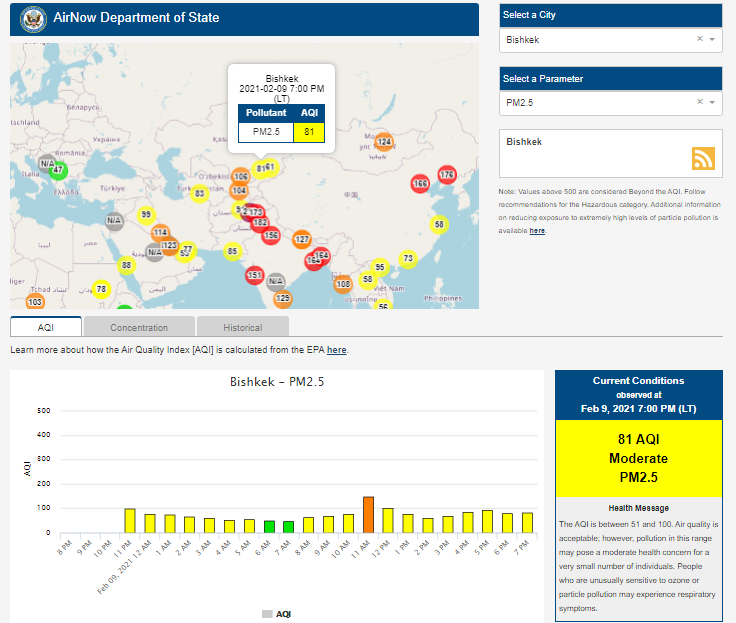Expand the Select a City dropdown arrow
This screenshot has height=623, width=736.
(x=712, y=40)
